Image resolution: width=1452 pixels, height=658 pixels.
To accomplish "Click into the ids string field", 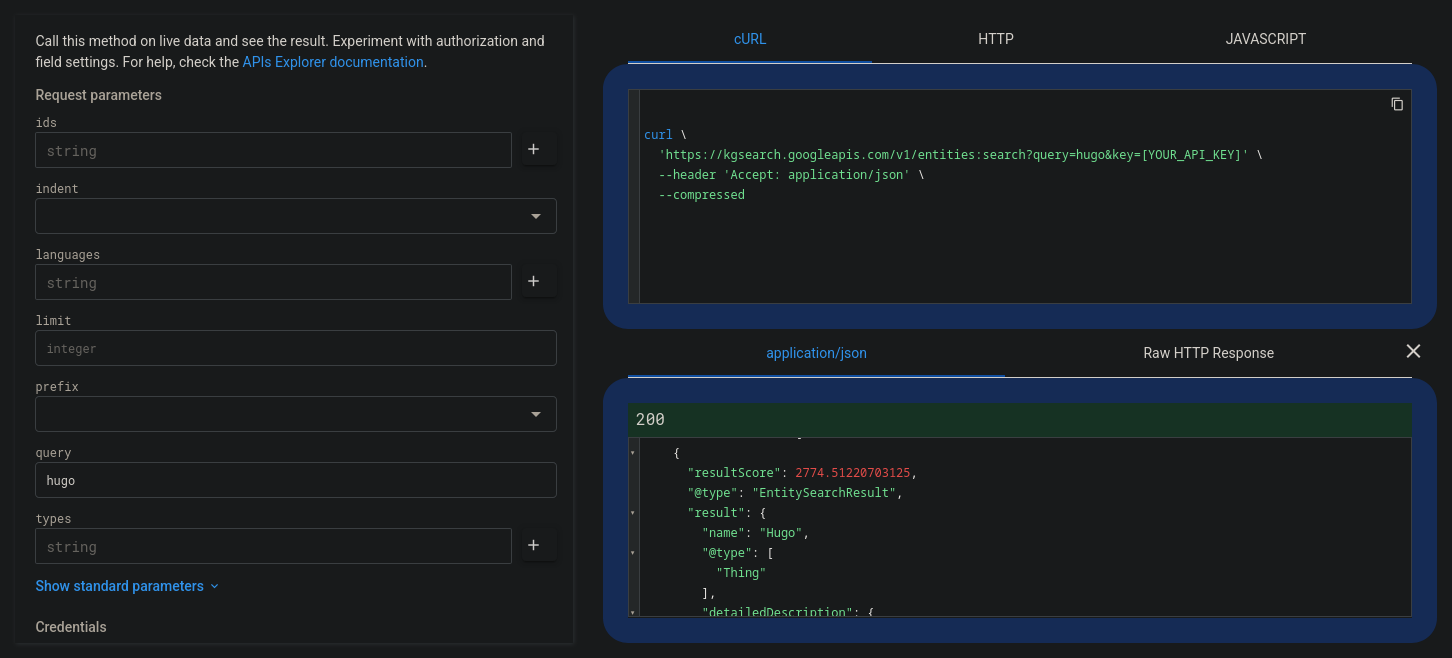I will [273, 150].
